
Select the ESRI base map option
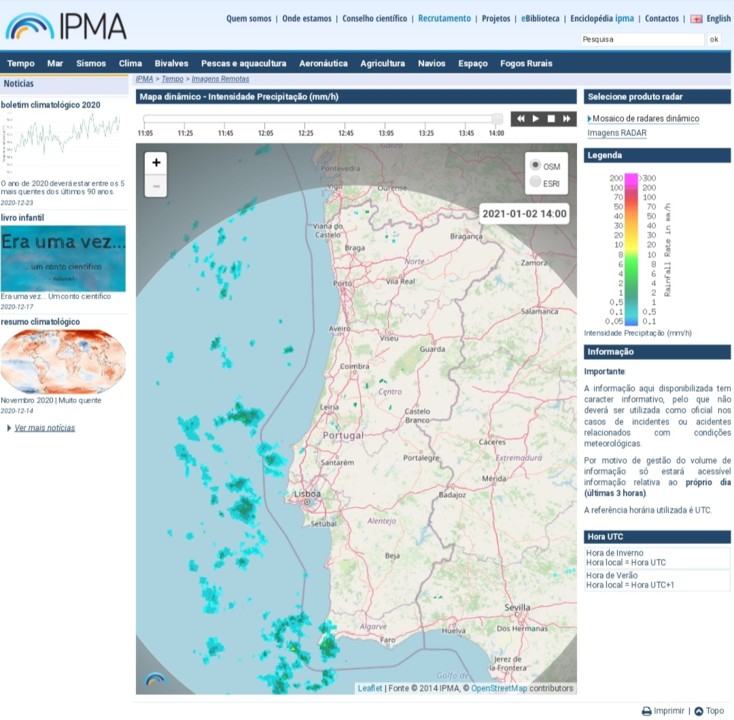click(x=536, y=182)
